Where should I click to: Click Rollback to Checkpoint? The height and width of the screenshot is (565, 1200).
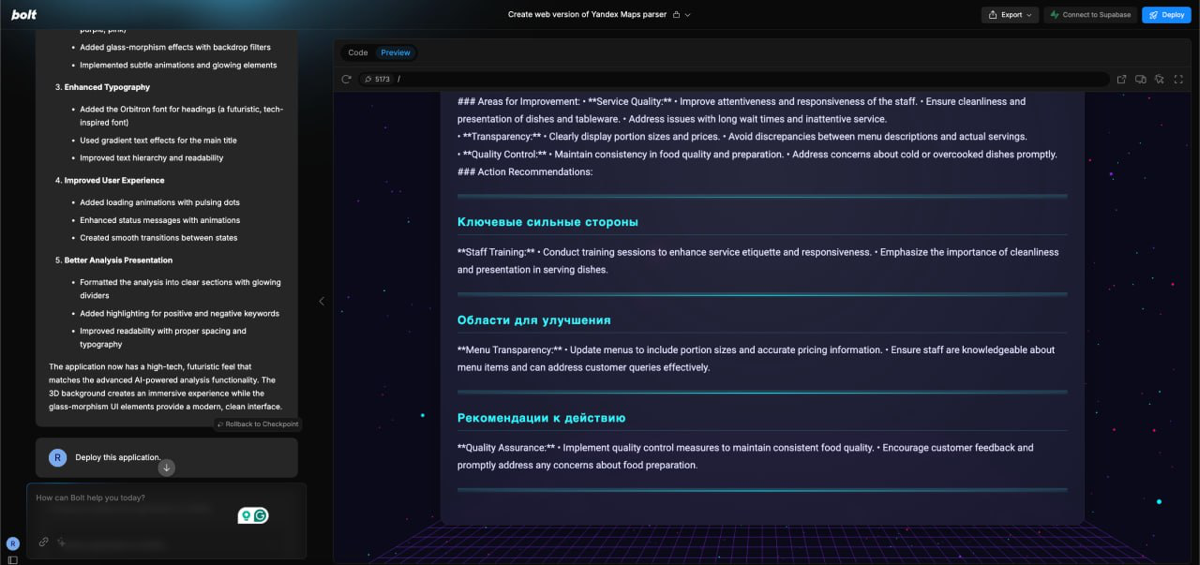(256, 424)
